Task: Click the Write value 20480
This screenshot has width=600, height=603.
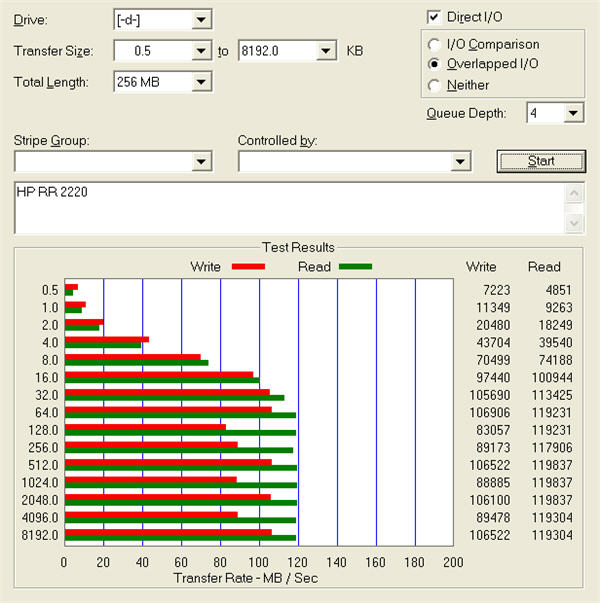Action: (x=493, y=325)
